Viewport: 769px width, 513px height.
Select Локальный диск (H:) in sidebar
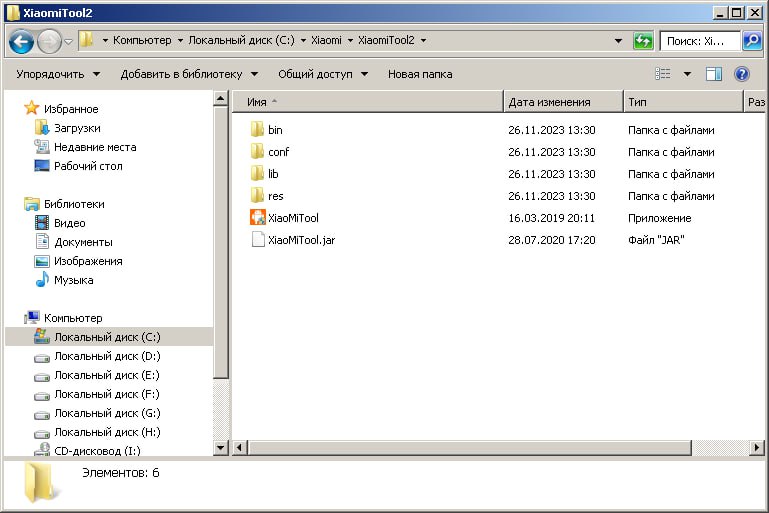click(x=107, y=433)
